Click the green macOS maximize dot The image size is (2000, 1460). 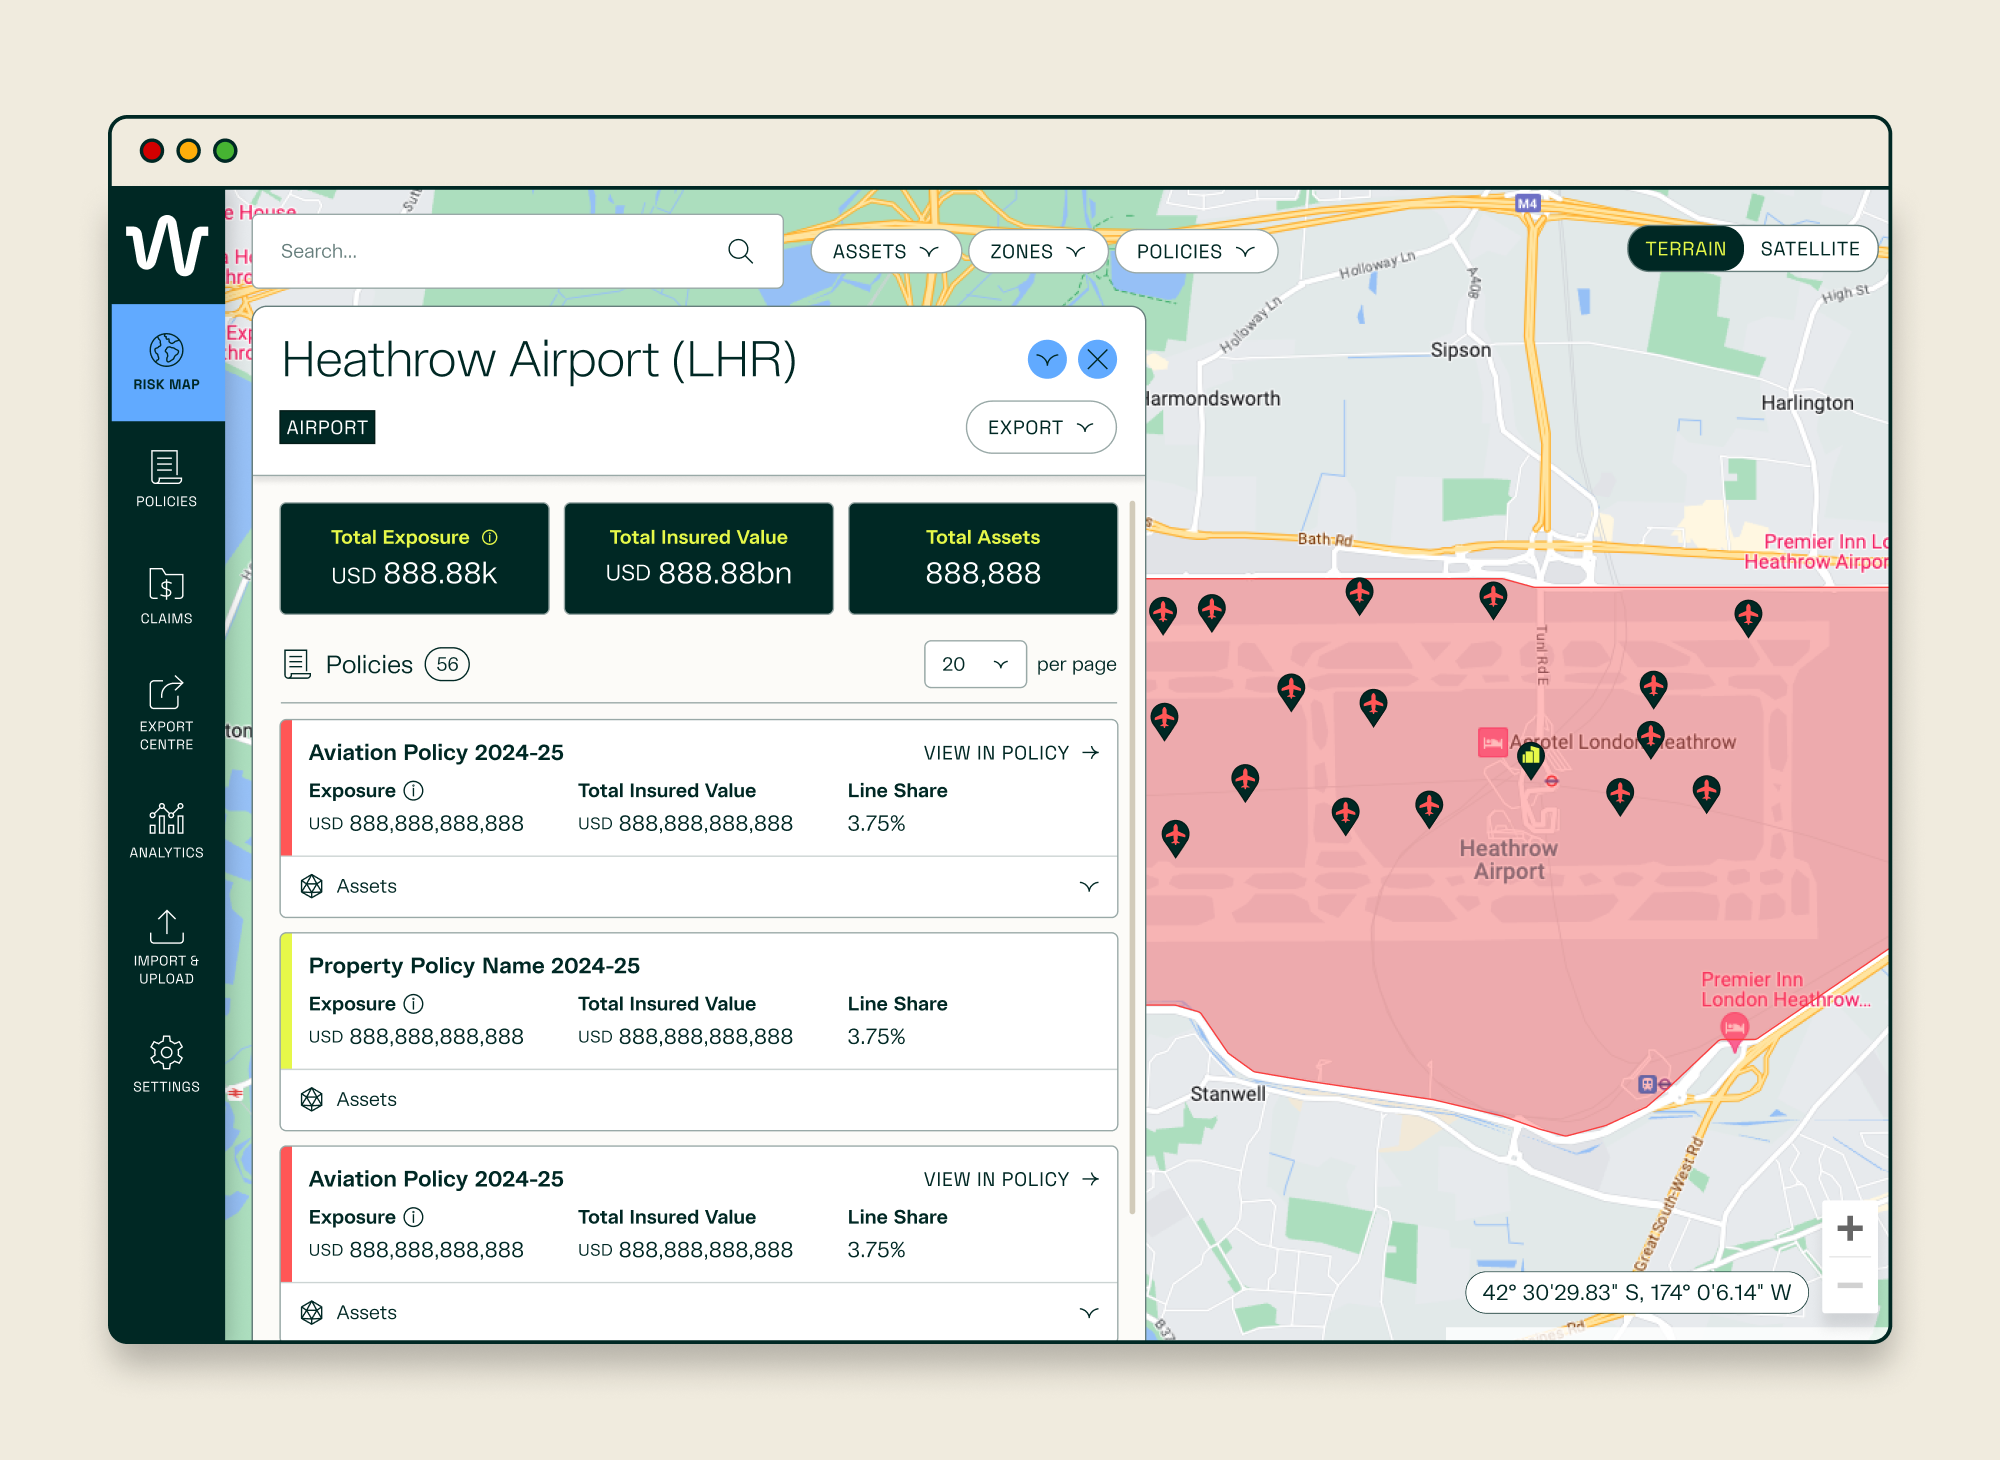pos(226,151)
